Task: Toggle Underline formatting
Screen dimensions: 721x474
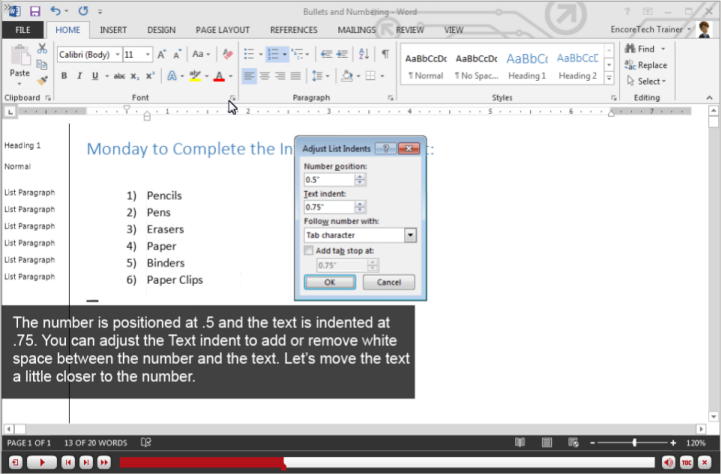Action: point(95,76)
